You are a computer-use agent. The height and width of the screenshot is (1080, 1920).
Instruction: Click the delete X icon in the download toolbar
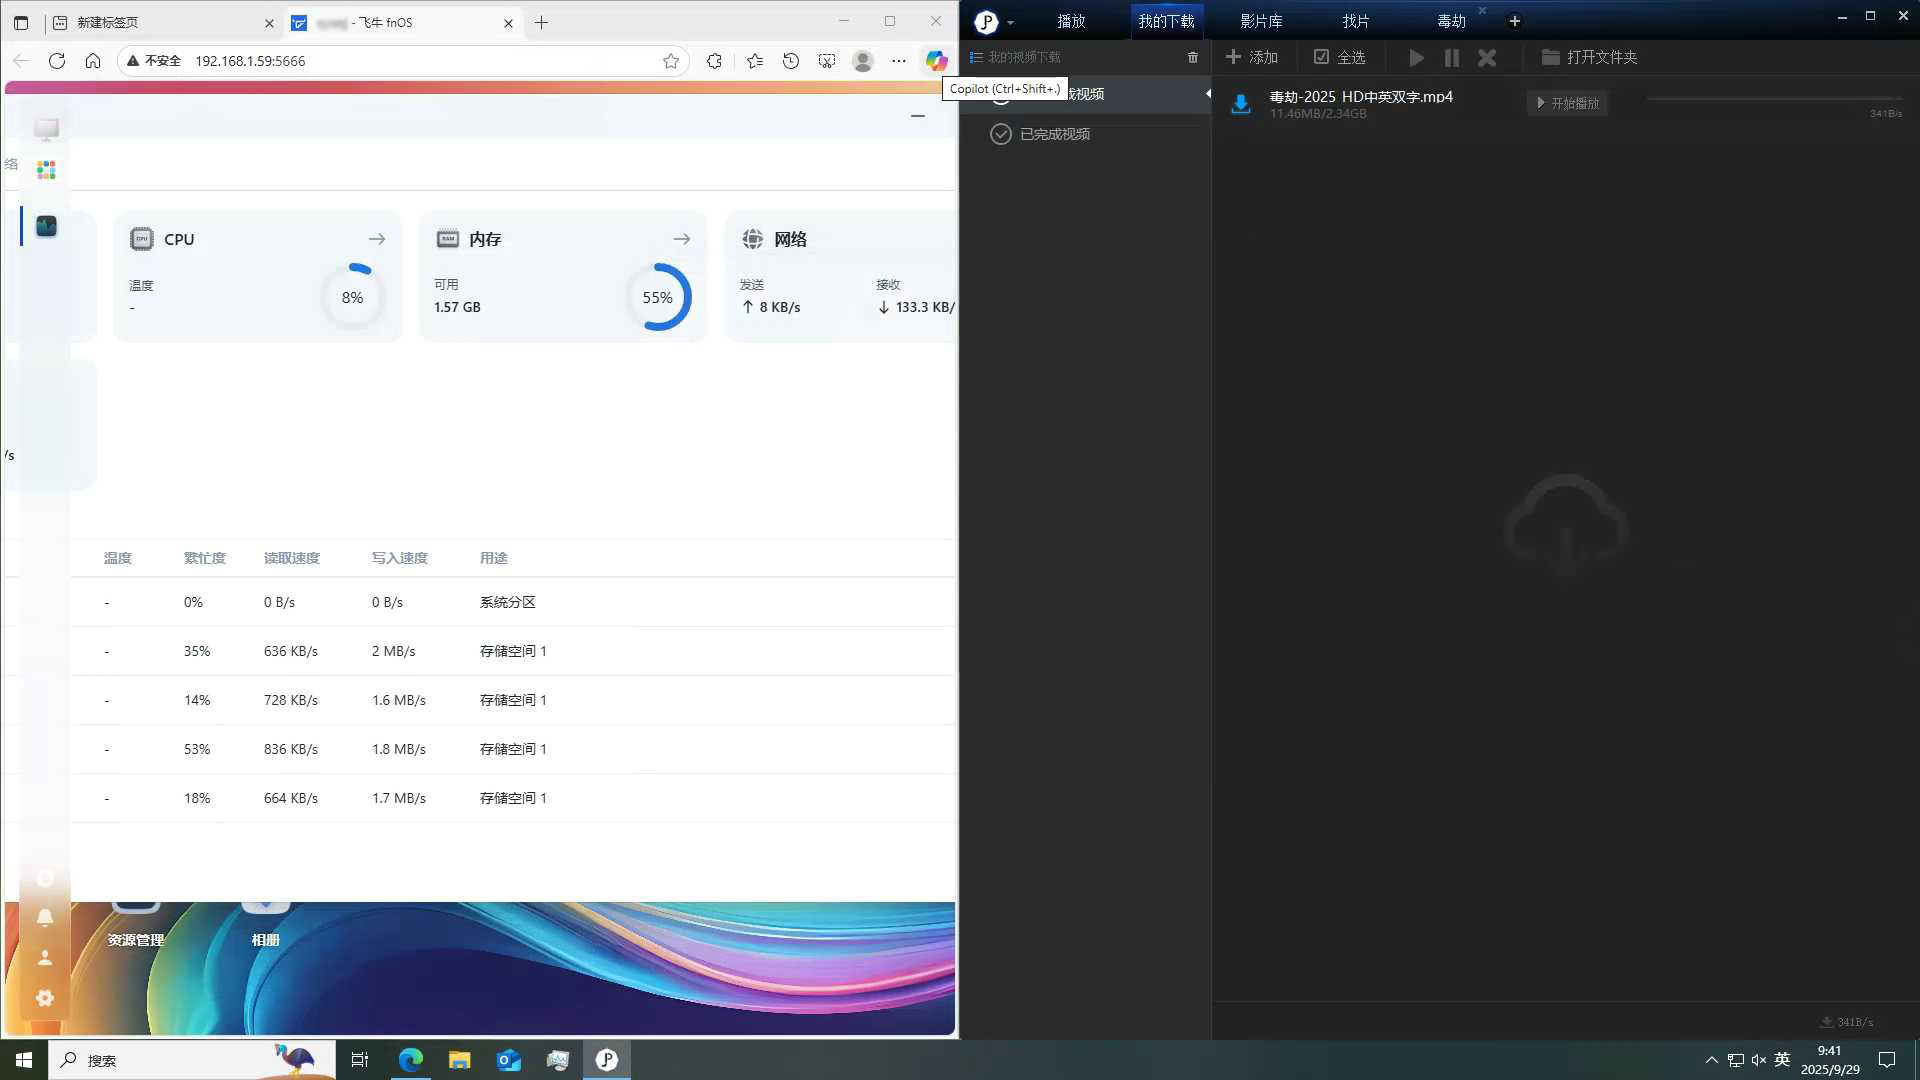pos(1487,58)
